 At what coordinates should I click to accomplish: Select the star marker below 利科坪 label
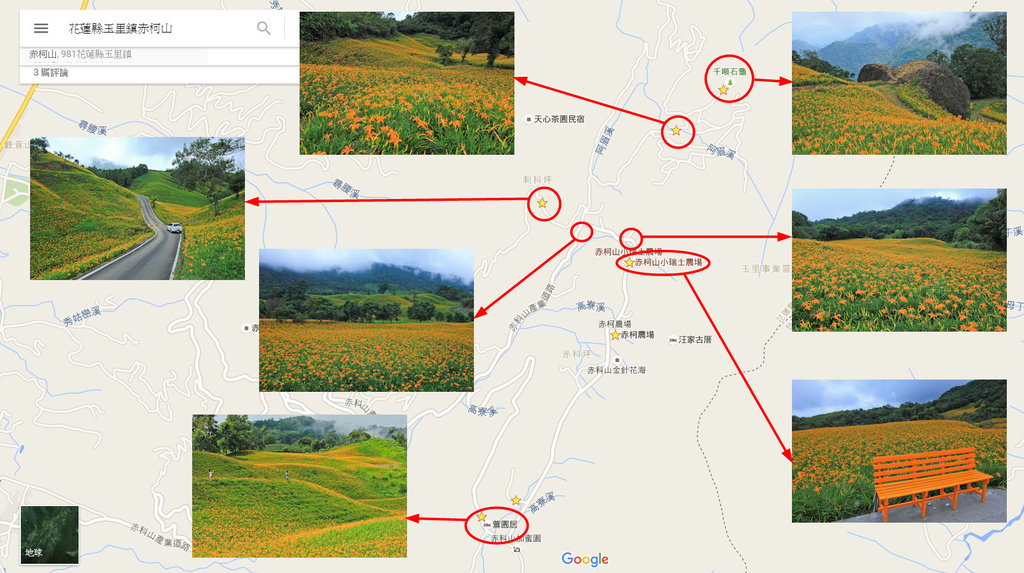click(x=542, y=203)
